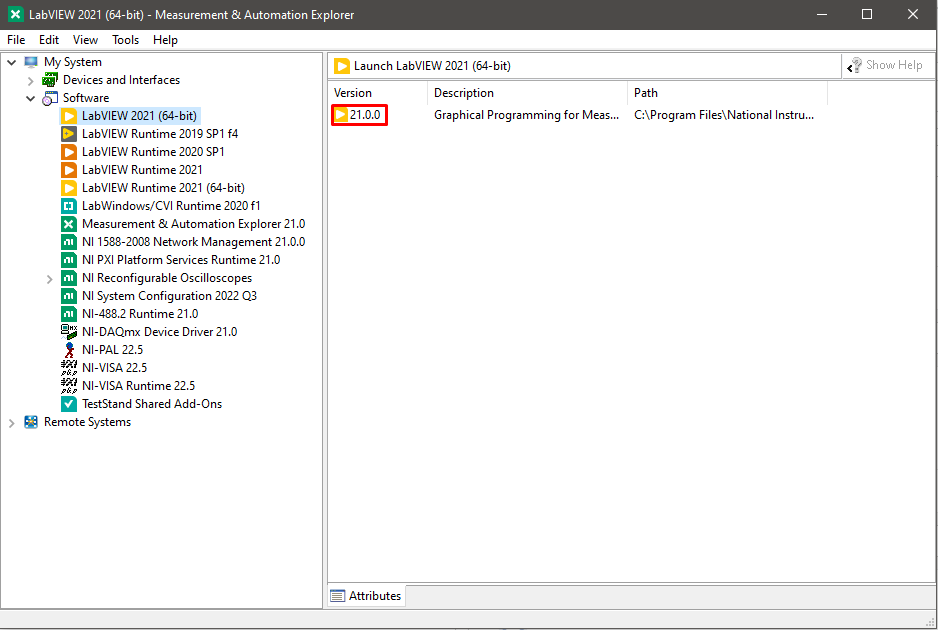Sort by the Path column header
This screenshot has height=630, width=938.
[x=727, y=93]
